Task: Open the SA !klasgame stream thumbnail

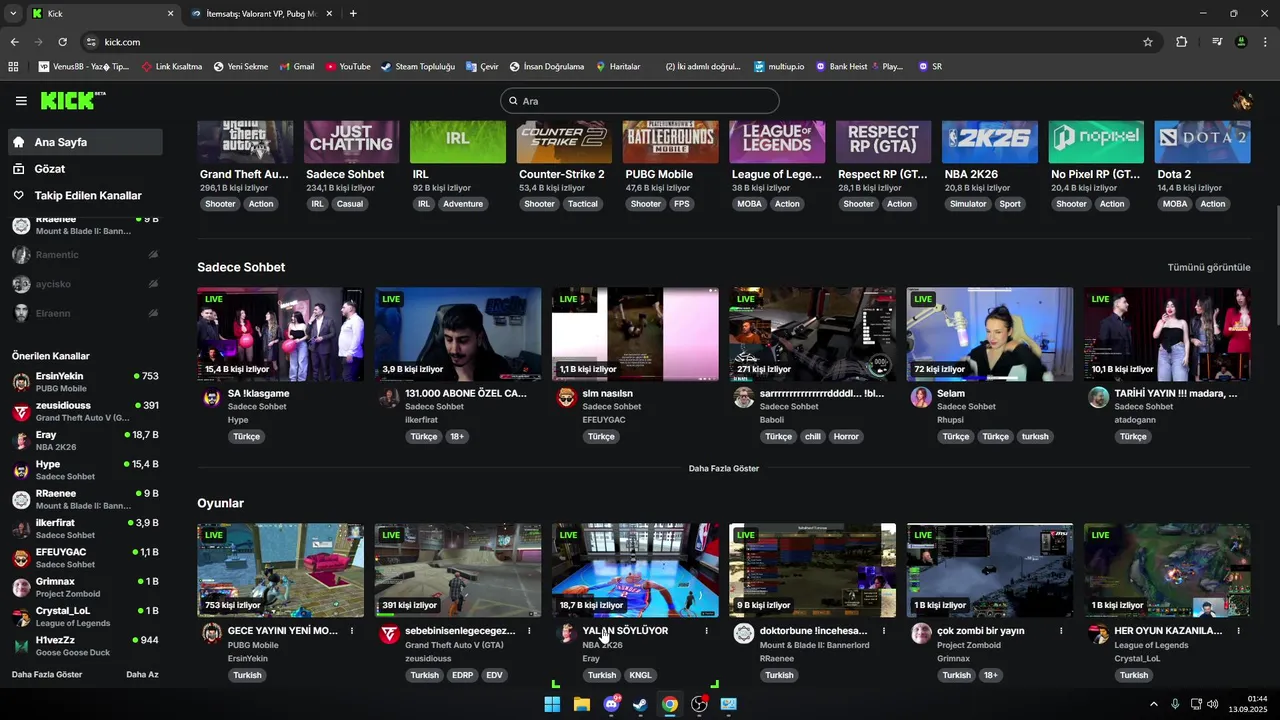Action: (x=280, y=334)
